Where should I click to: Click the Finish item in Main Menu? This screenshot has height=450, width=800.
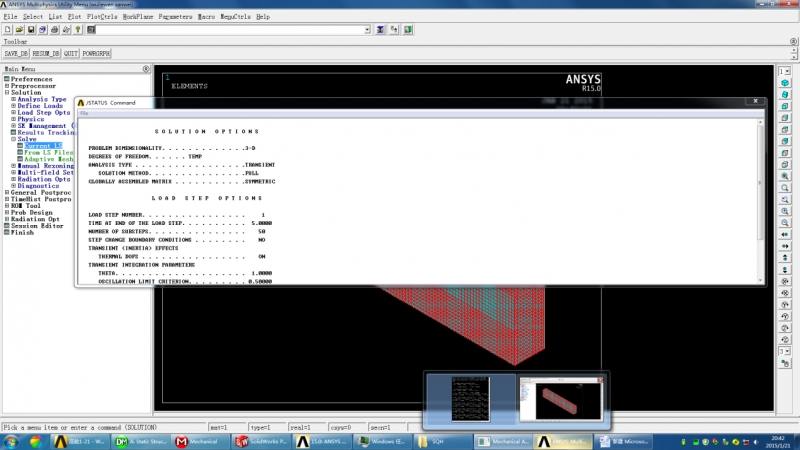(22, 232)
